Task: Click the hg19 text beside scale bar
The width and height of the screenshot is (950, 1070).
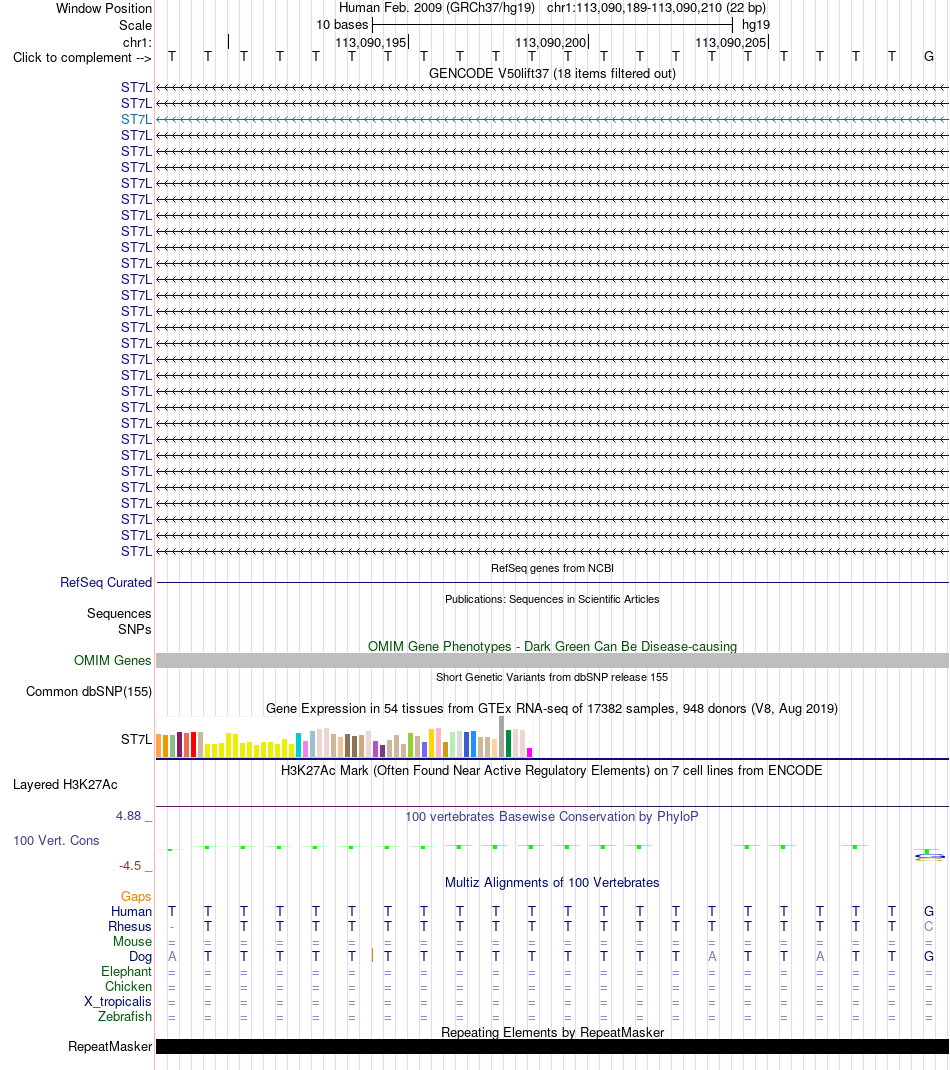Action: [x=755, y=25]
